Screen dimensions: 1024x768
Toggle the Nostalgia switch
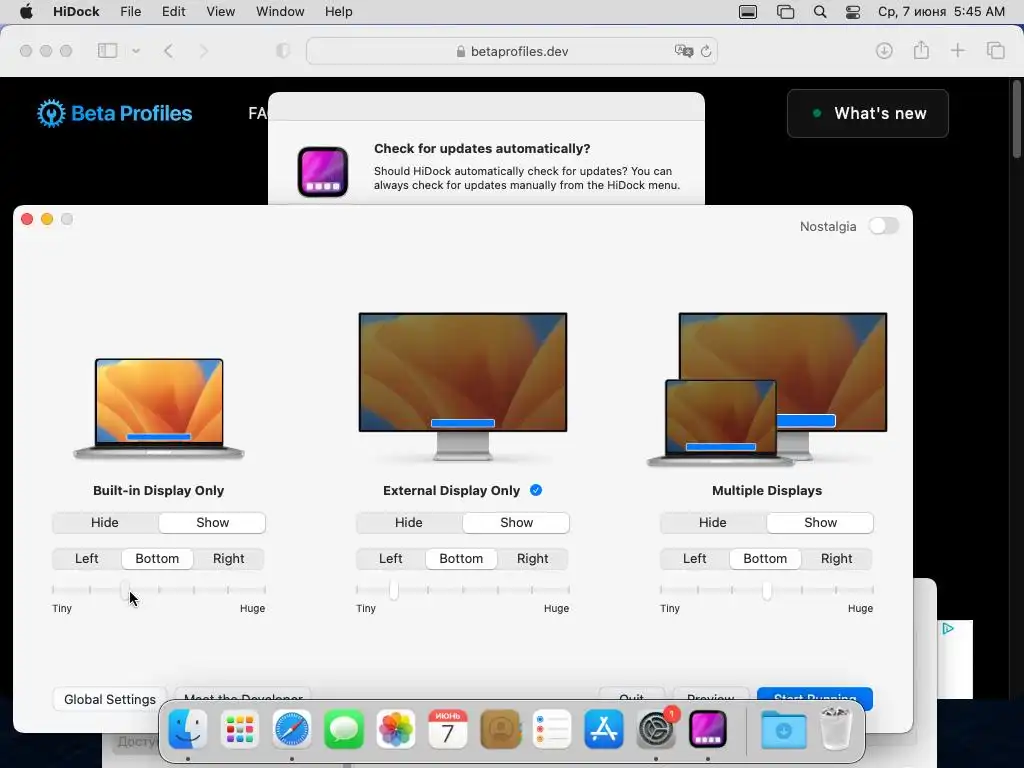[884, 226]
